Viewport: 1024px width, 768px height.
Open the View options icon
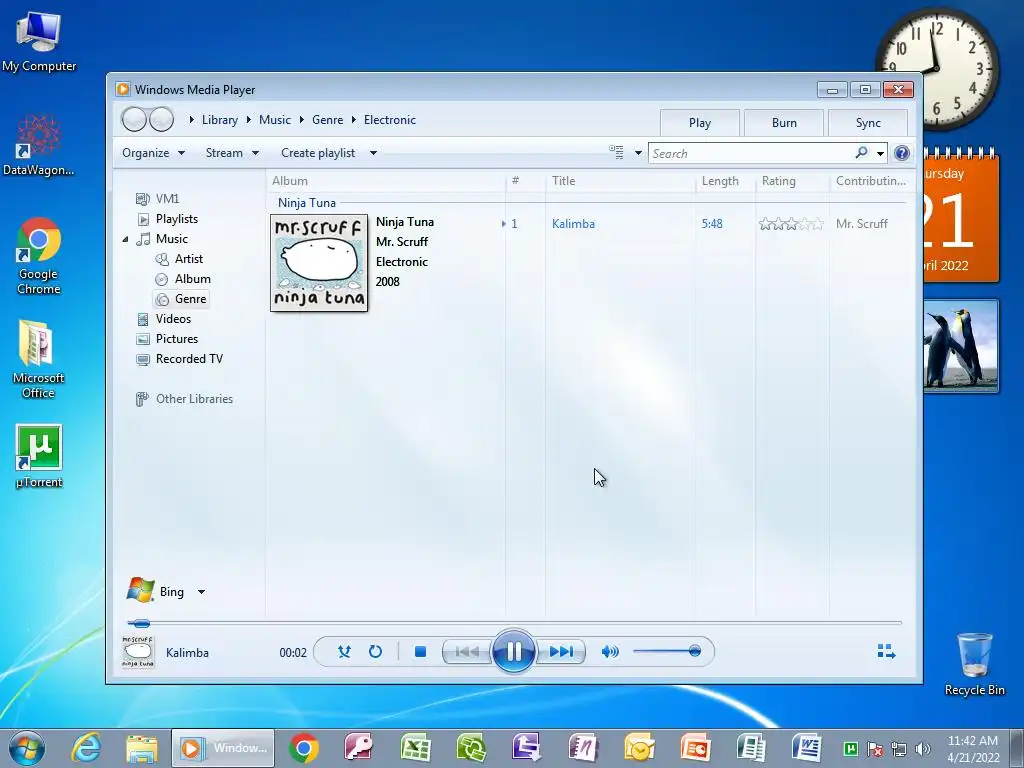point(616,152)
